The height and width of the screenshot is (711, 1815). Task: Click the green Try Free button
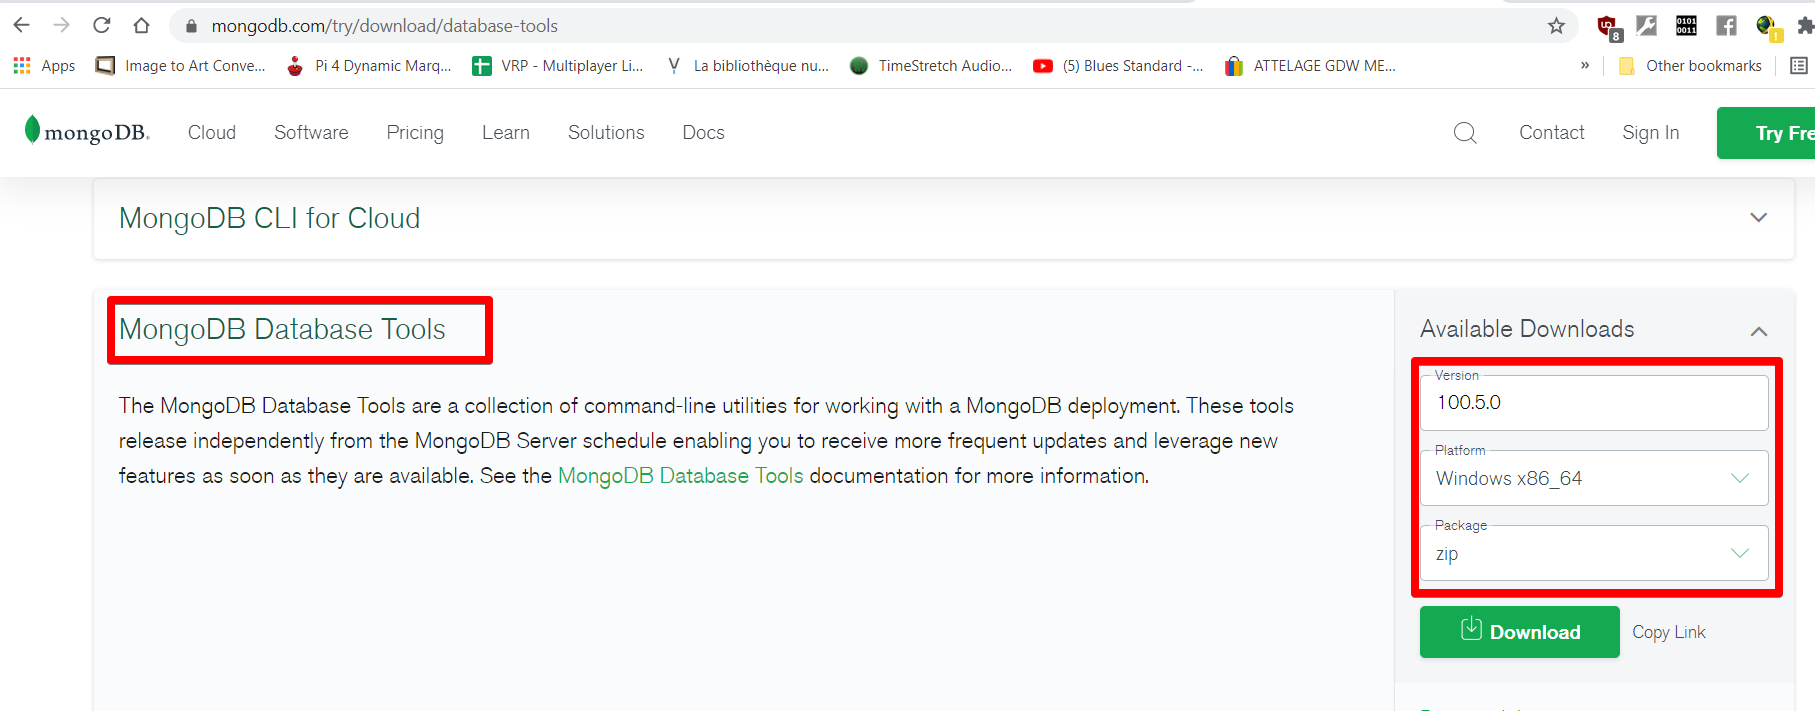[x=1766, y=133]
